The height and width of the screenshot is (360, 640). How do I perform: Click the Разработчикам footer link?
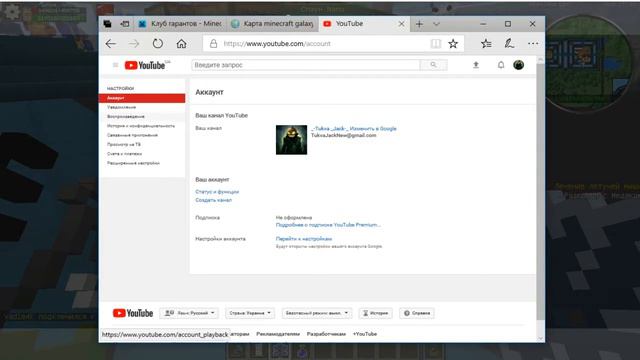(x=326, y=334)
